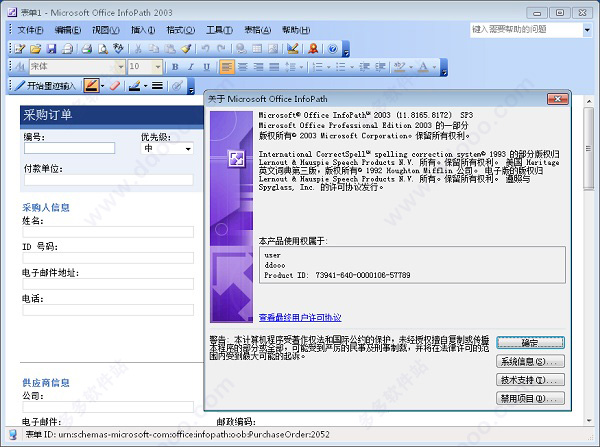
Task: Toggle Align Left
Action: 227,67
